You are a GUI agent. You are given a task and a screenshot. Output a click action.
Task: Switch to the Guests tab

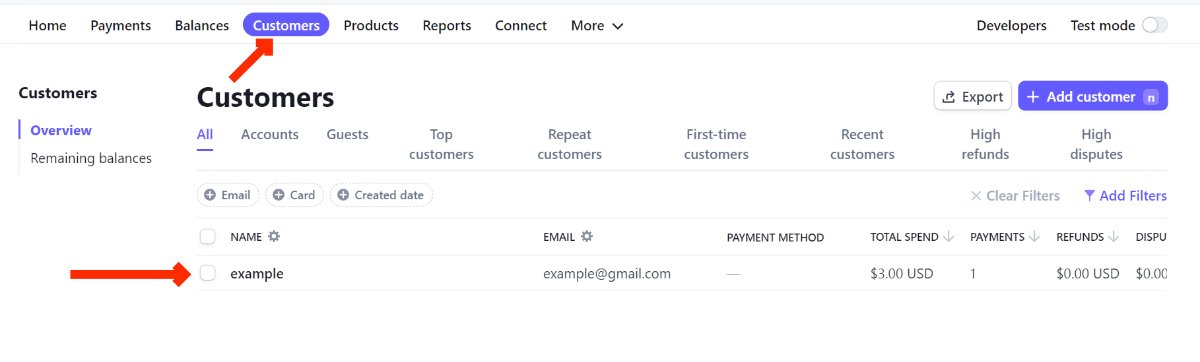click(x=348, y=134)
